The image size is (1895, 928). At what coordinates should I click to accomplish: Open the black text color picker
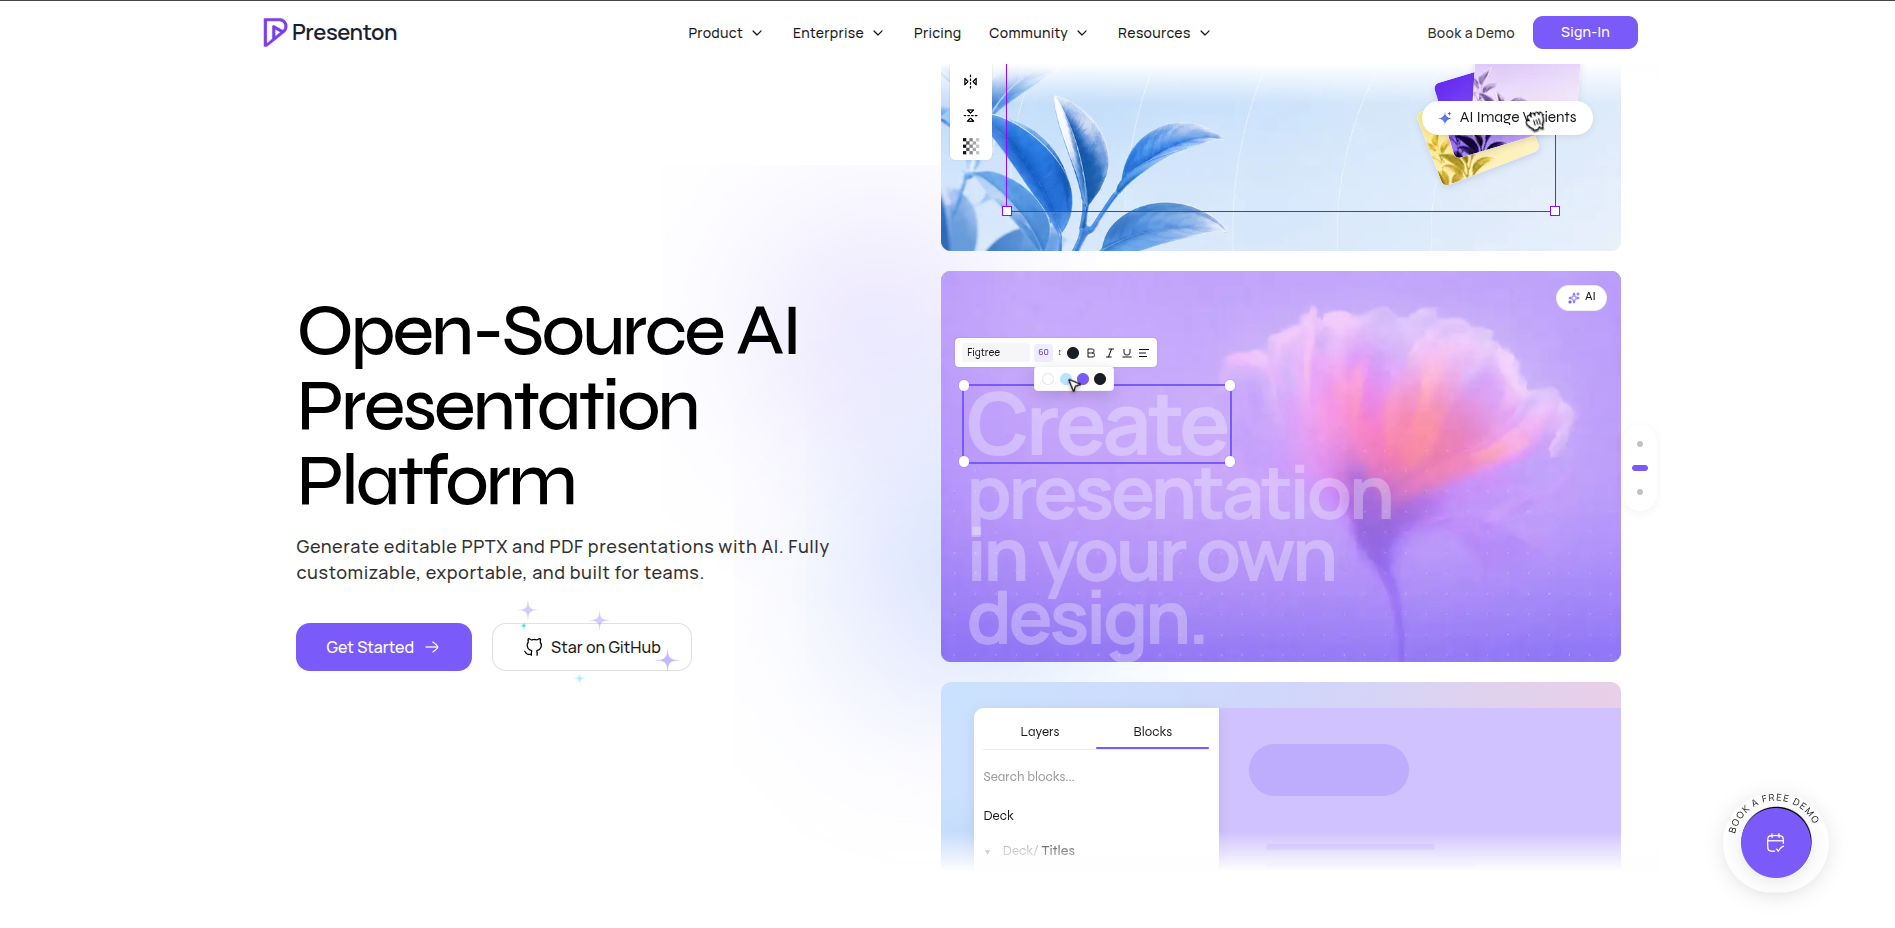(x=1073, y=353)
